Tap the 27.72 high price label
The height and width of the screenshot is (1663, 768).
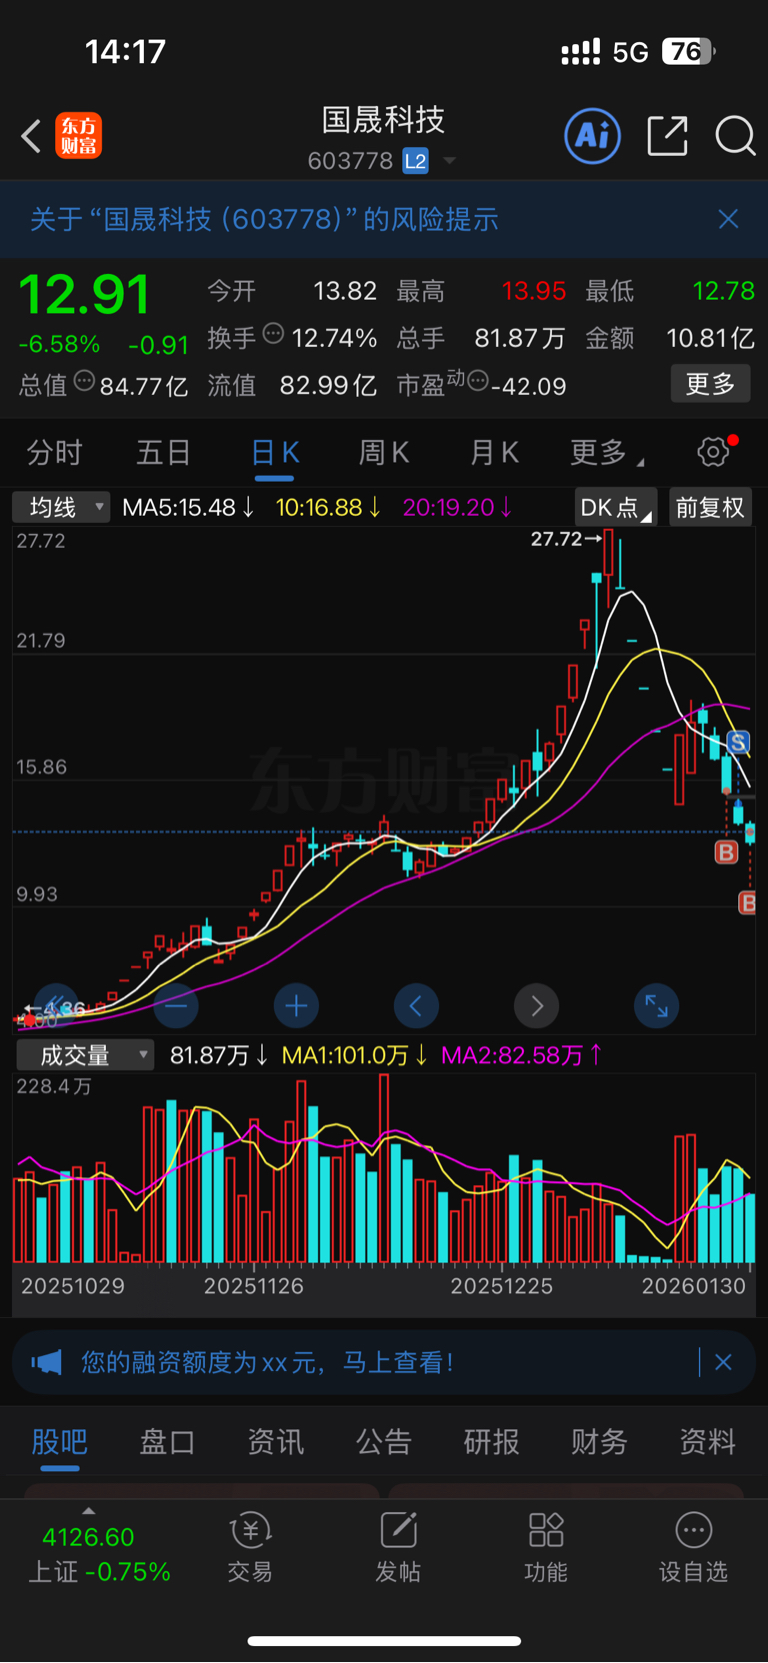(x=556, y=539)
